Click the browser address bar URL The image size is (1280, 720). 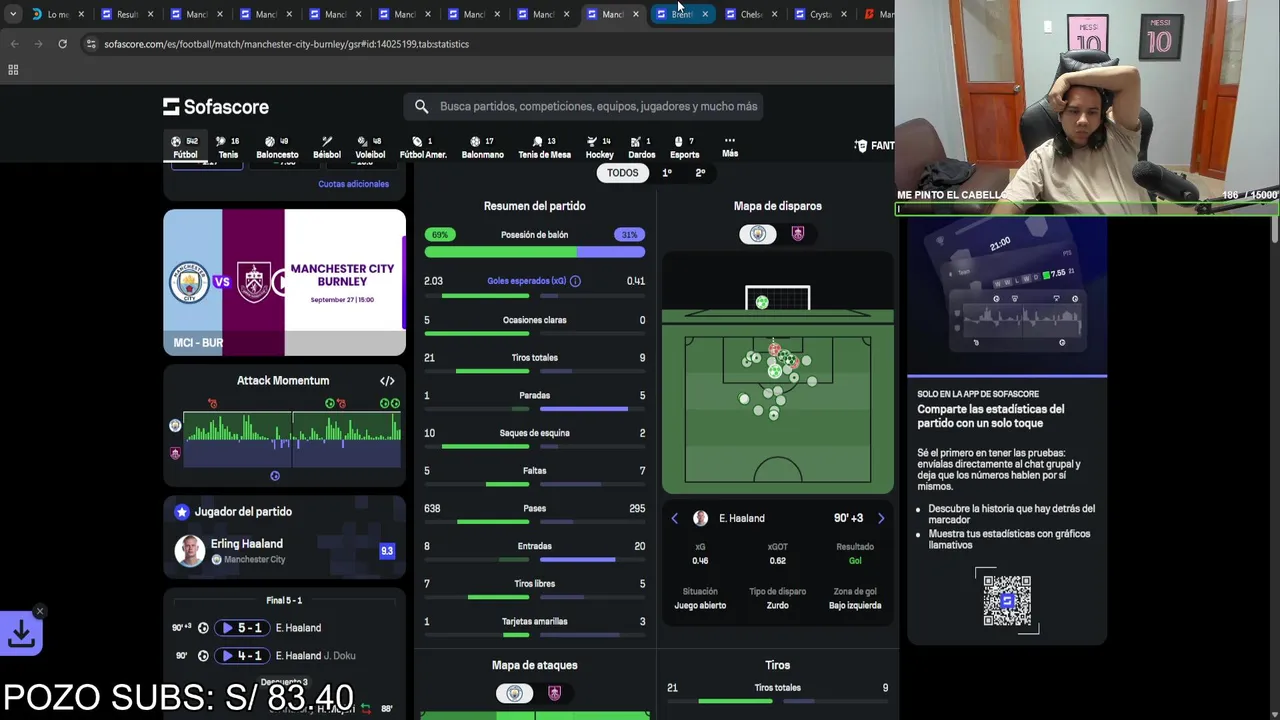(x=286, y=44)
